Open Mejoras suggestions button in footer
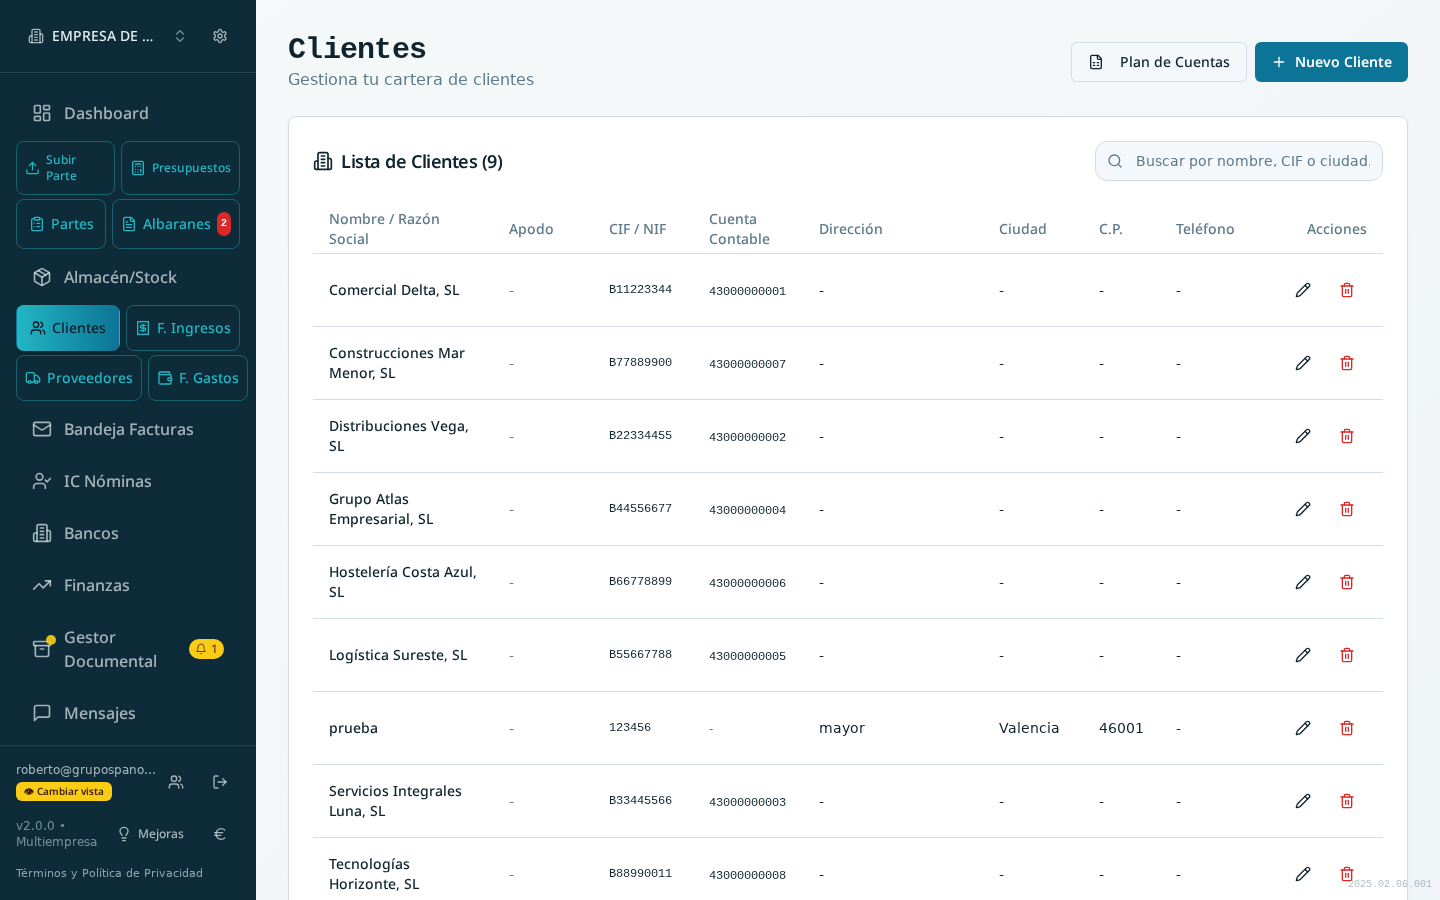The width and height of the screenshot is (1440, 900). click(151, 834)
